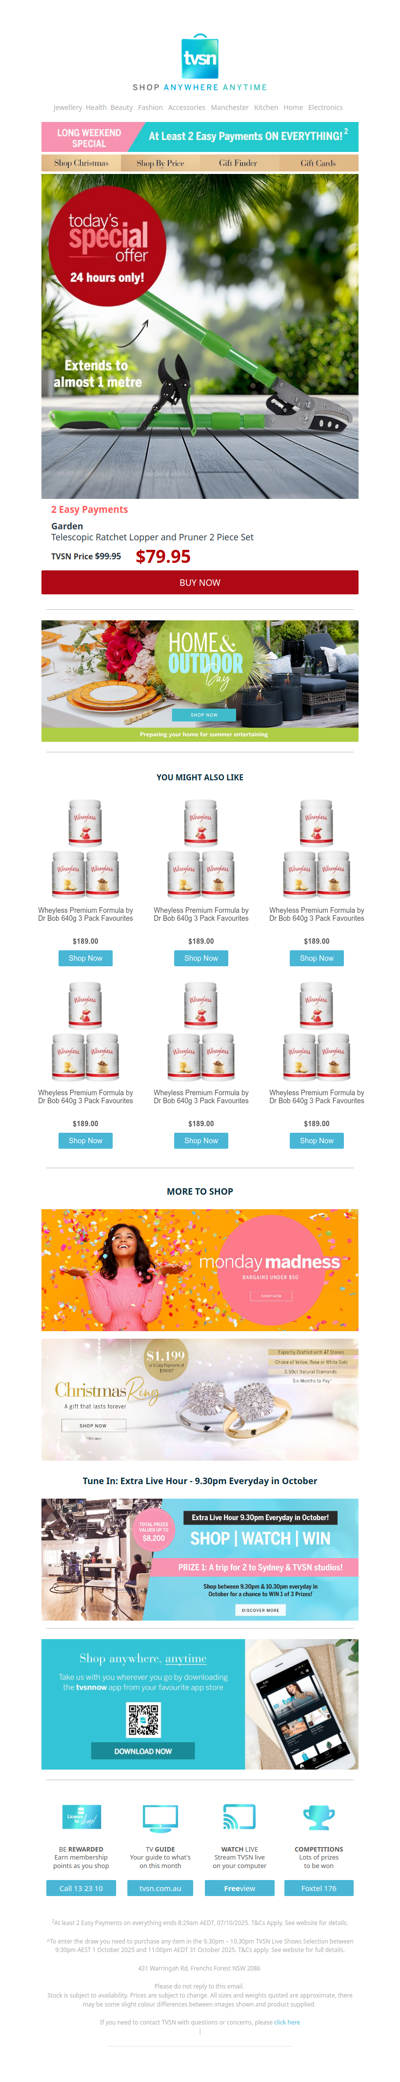Click the Call 13 23 10 button
Image resolution: width=400 pixels, height=2082 pixels.
coord(81,1888)
